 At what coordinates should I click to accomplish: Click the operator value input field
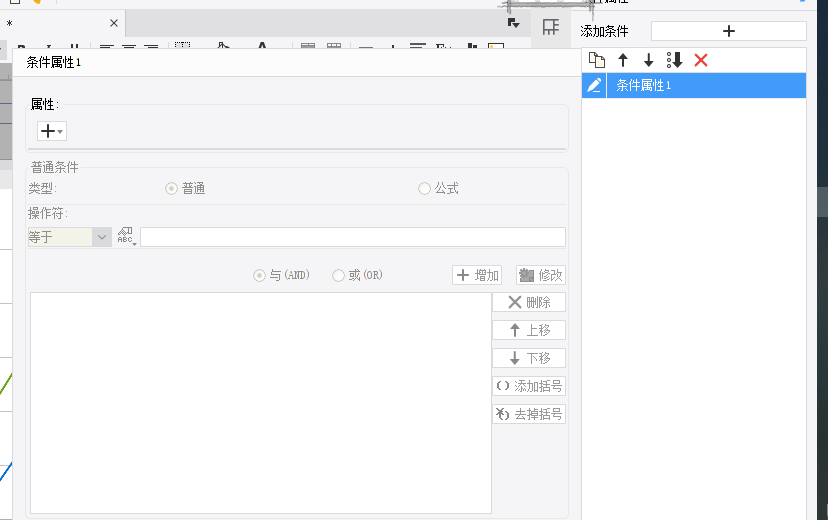(x=352, y=237)
